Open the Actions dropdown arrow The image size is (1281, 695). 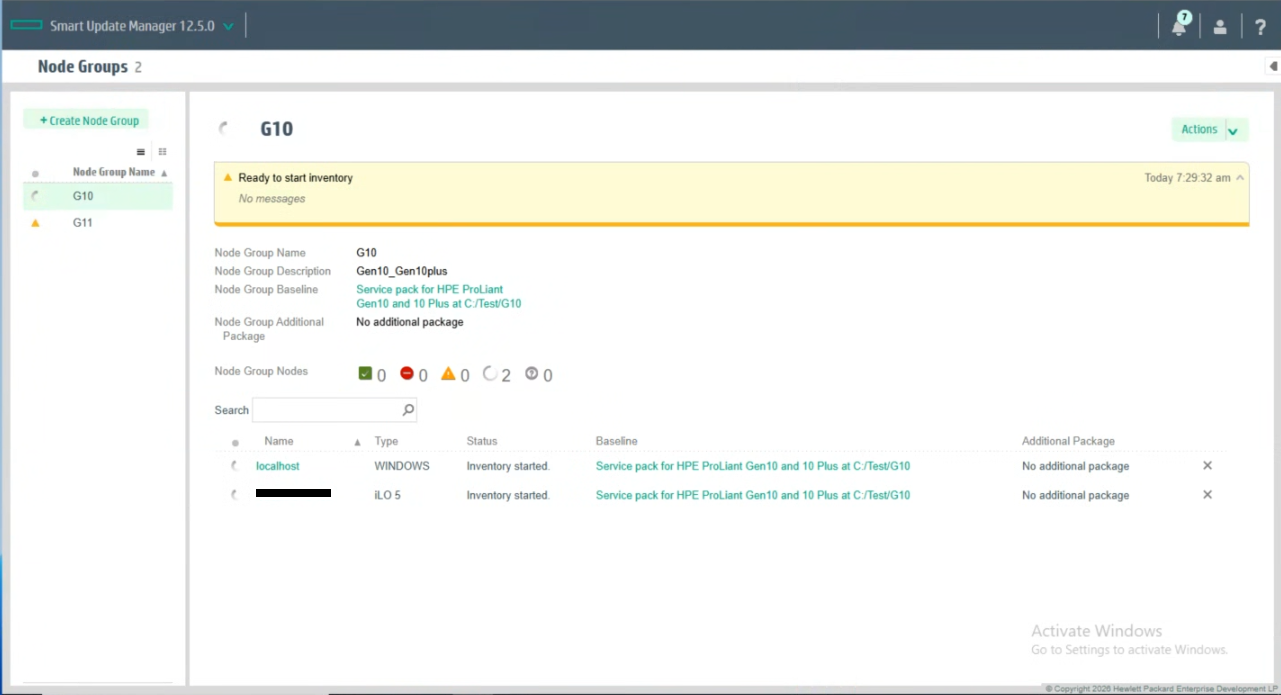coord(1233,131)
